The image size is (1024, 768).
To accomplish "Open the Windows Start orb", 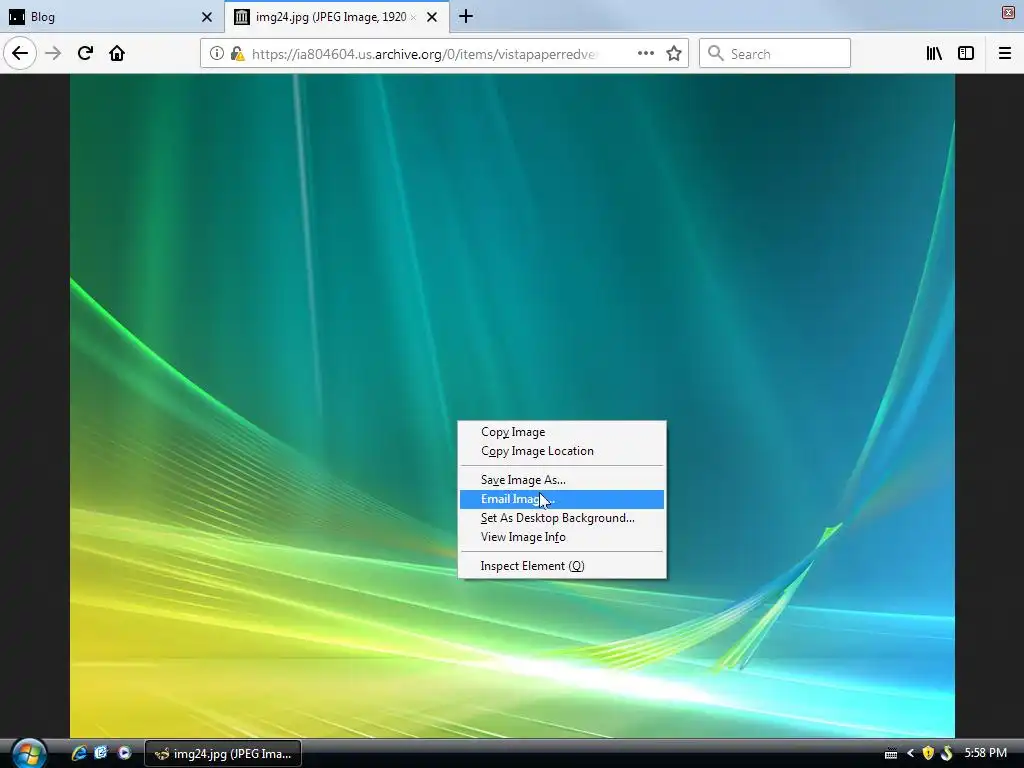I will pos(29,754).
